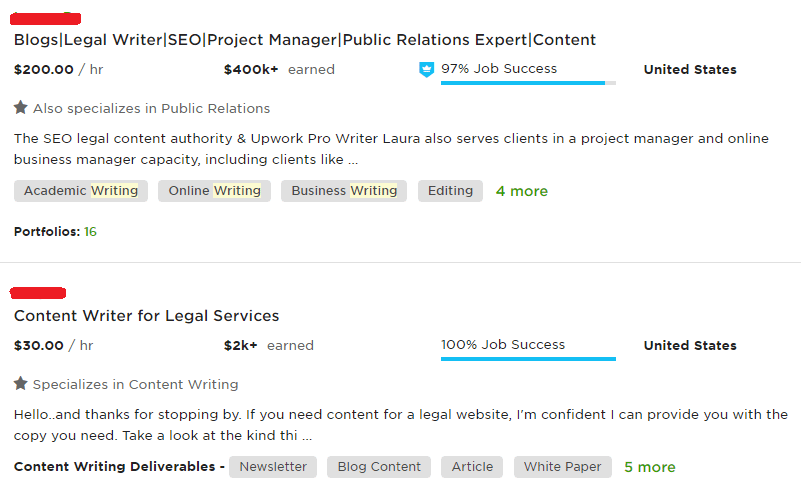Click the Hello..and thanks for stopping by description
Image resolution: width=801 pixels, height=488 pixels.
(x=401, y=425)
